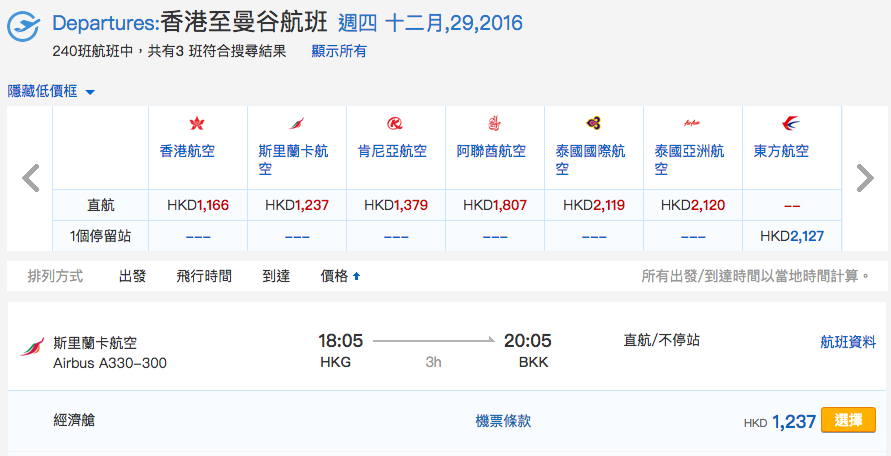Click the 直航/不停站 label
Screen dimensions: 891x456
[661, 340]
